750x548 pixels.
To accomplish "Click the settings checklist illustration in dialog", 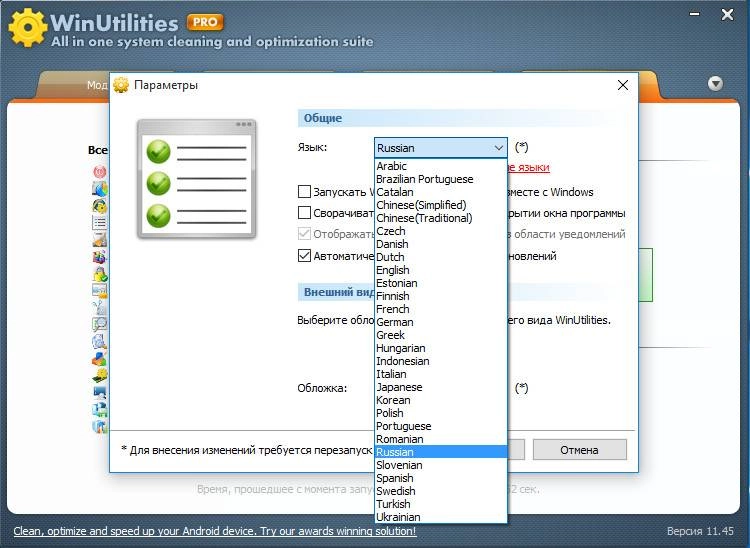I will [x=197, y=178].
